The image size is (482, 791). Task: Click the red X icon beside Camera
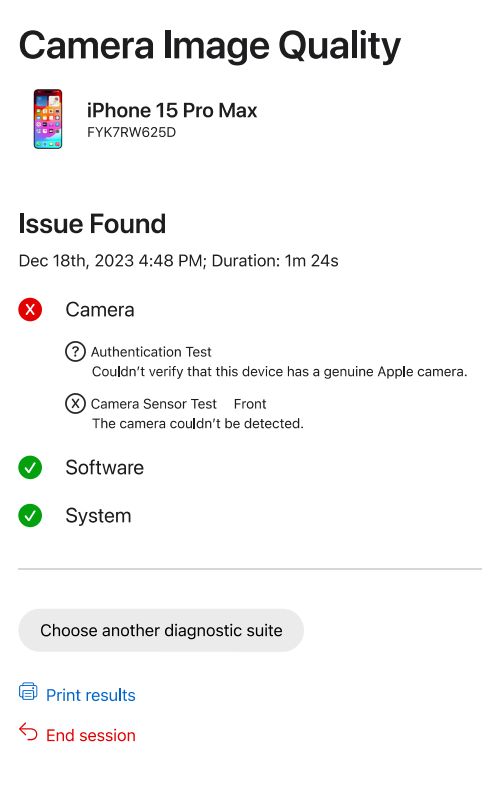(x=30, y=309)
